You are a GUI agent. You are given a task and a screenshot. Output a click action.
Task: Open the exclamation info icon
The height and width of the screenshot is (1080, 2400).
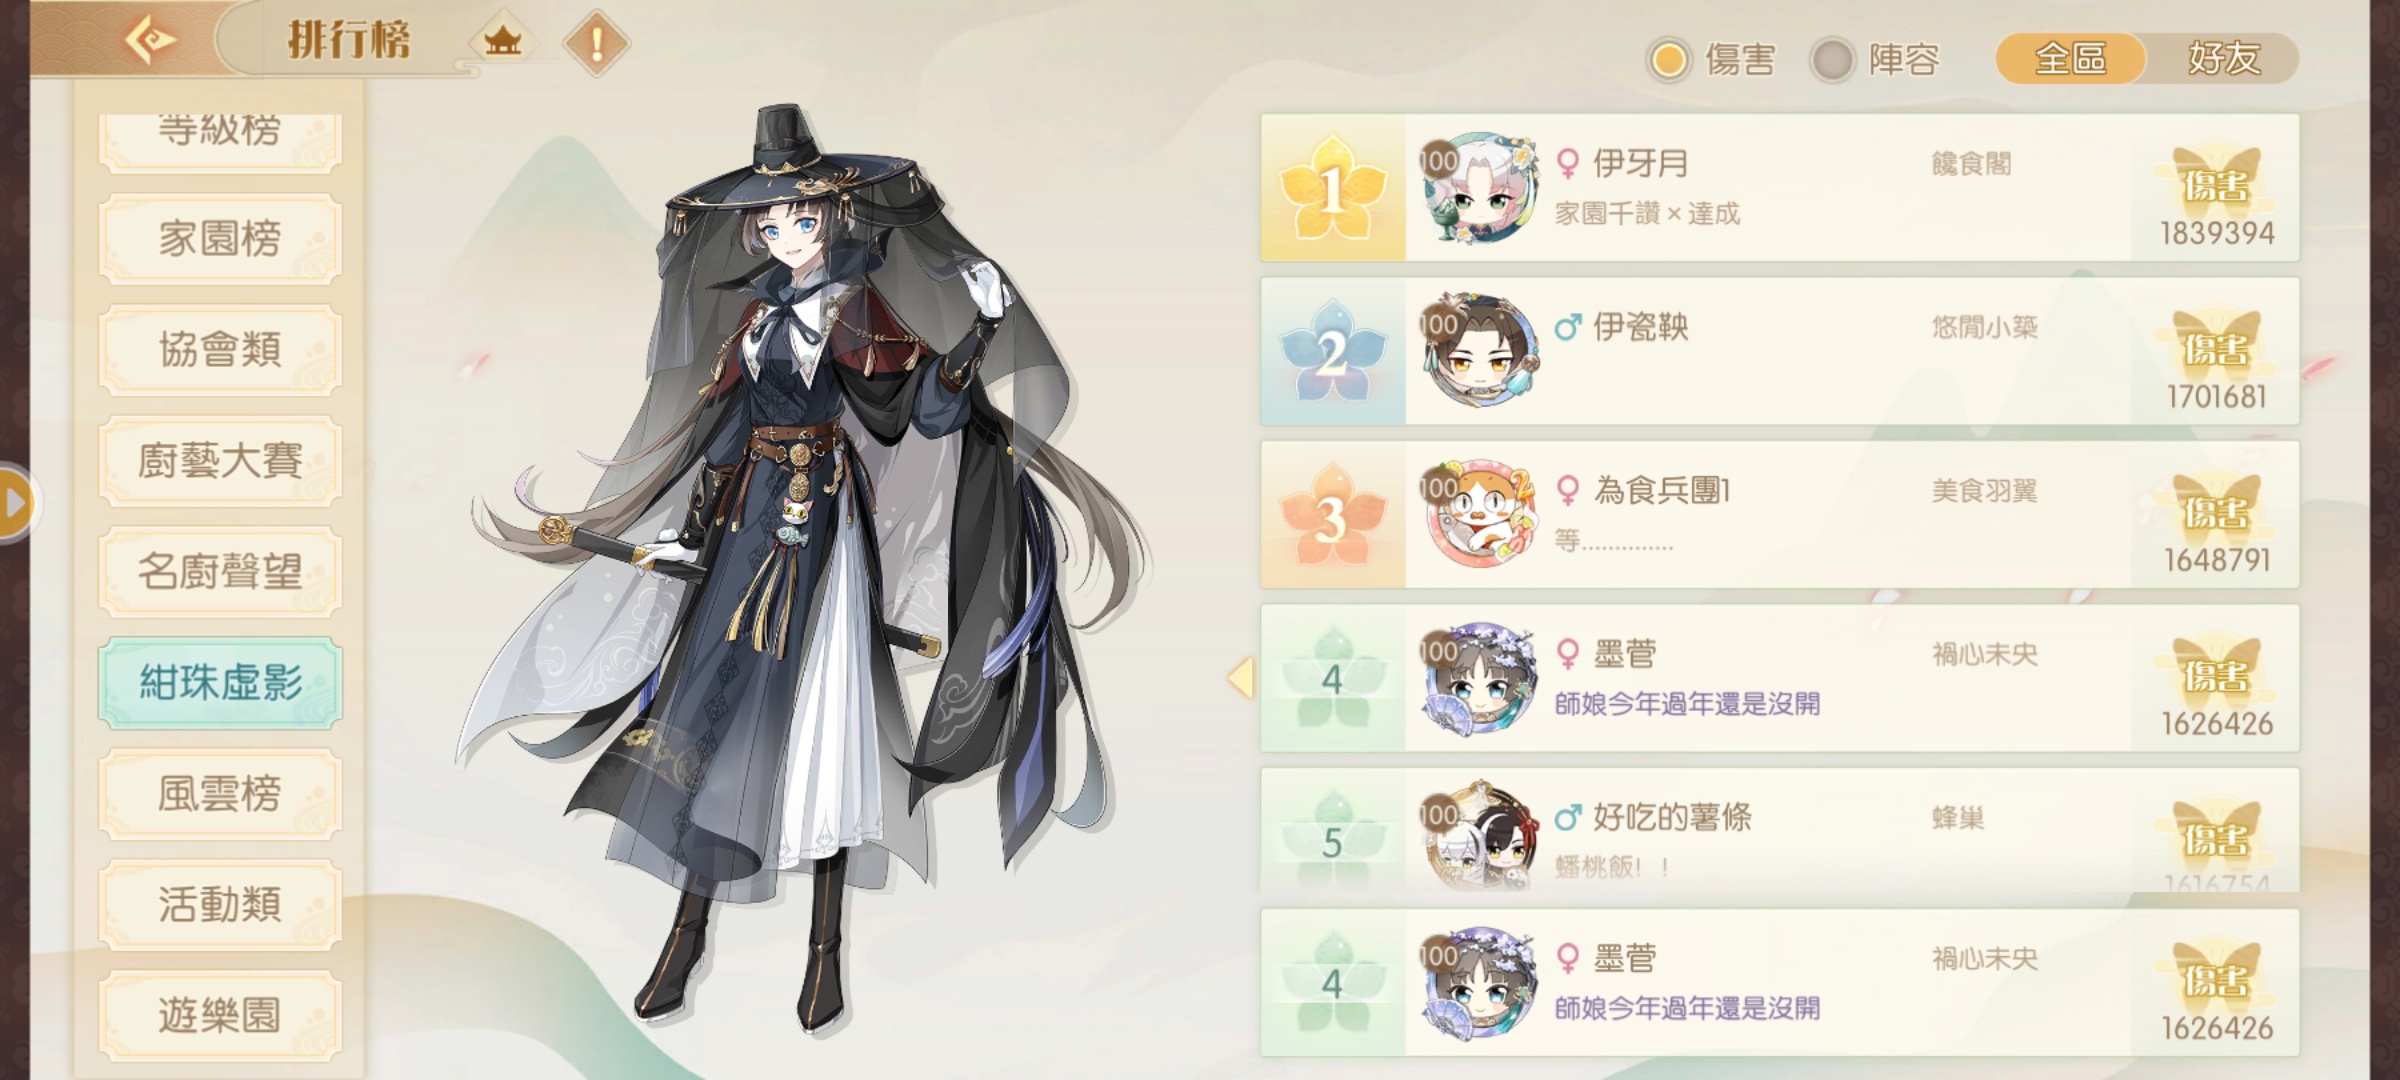(x=597, y=43)
